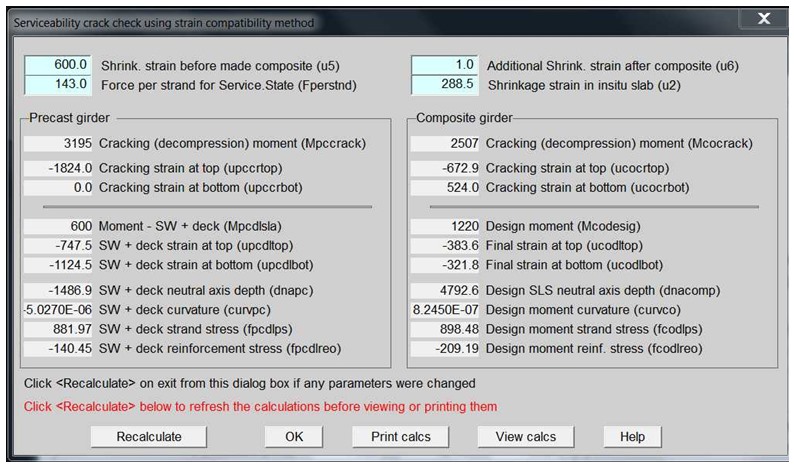Confirm the dialog with OK
794x466 pixels.
pos(294,437)
